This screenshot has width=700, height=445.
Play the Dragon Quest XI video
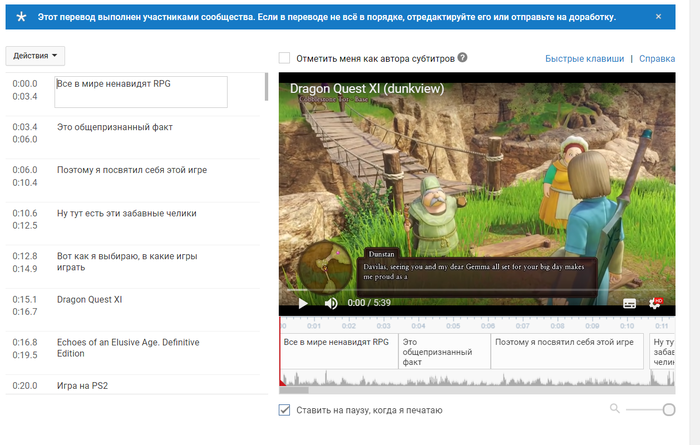point(303,303)
